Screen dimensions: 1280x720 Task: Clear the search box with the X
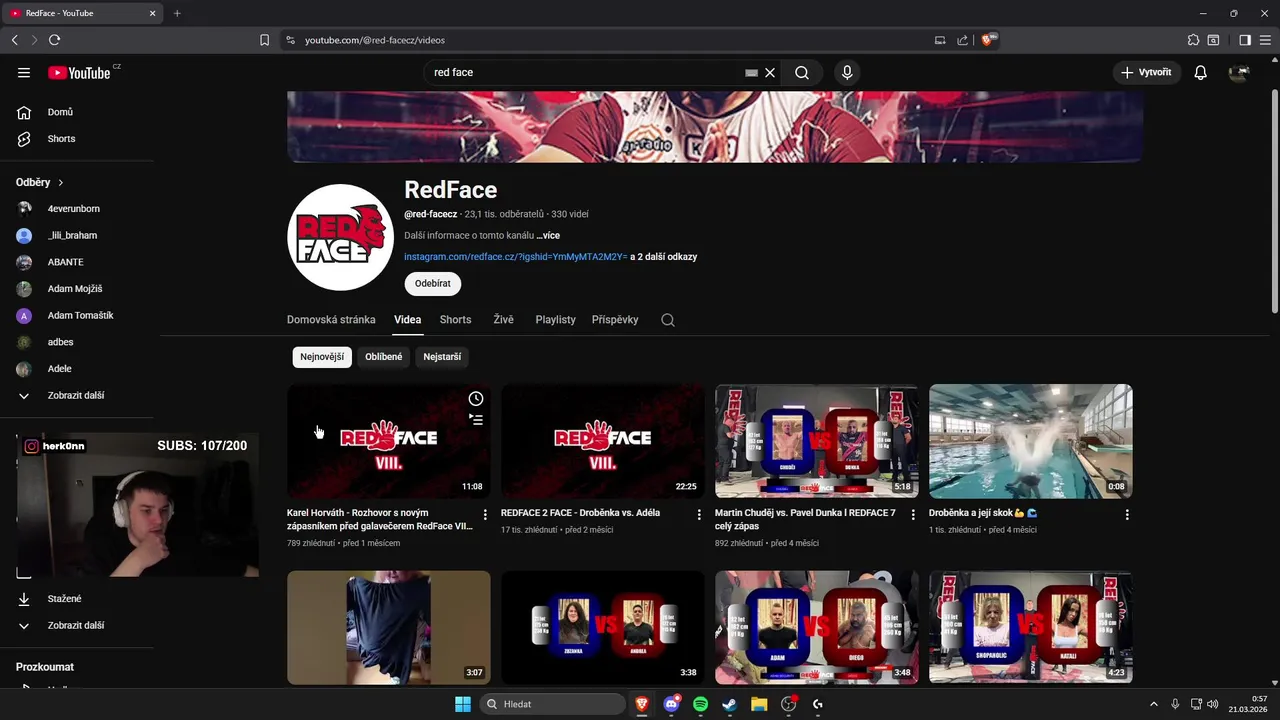[770, 73]
